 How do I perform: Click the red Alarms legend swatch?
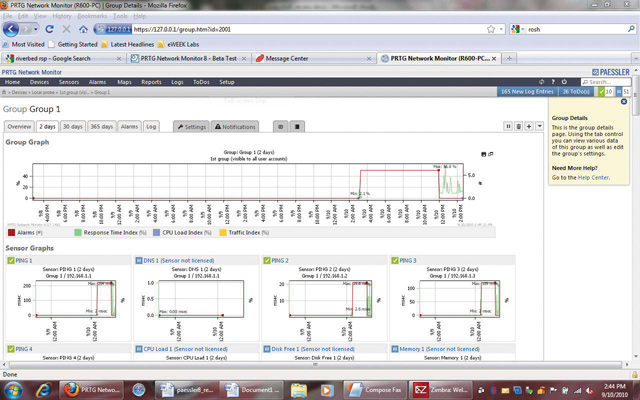click(x=11, y=233)
